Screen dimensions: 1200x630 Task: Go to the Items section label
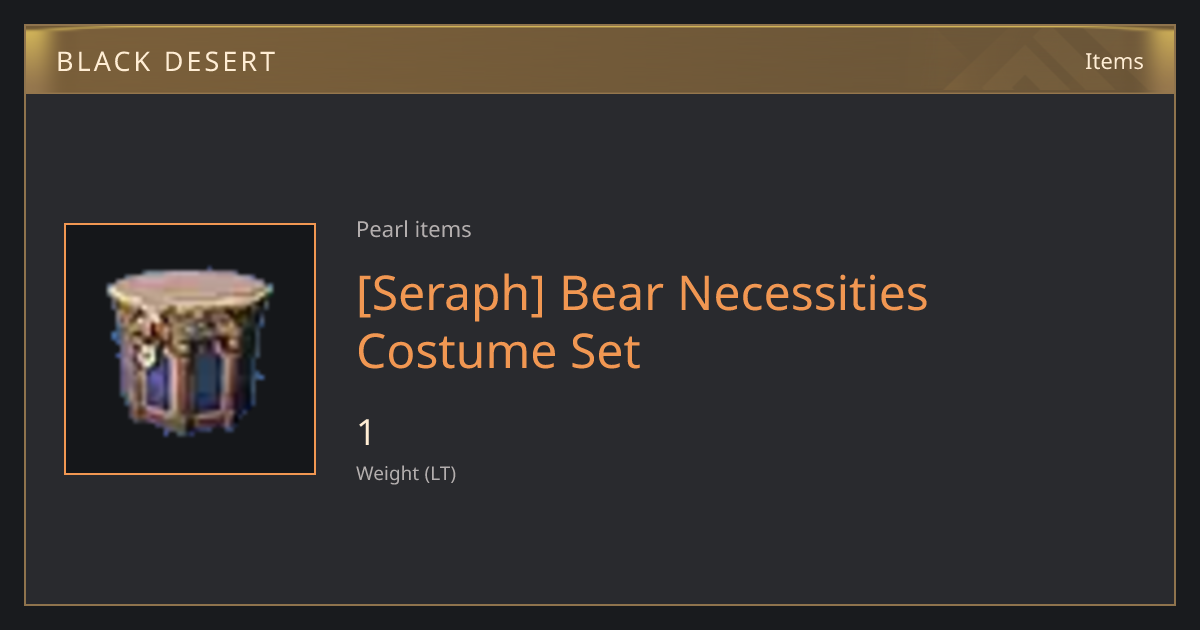1114,61
